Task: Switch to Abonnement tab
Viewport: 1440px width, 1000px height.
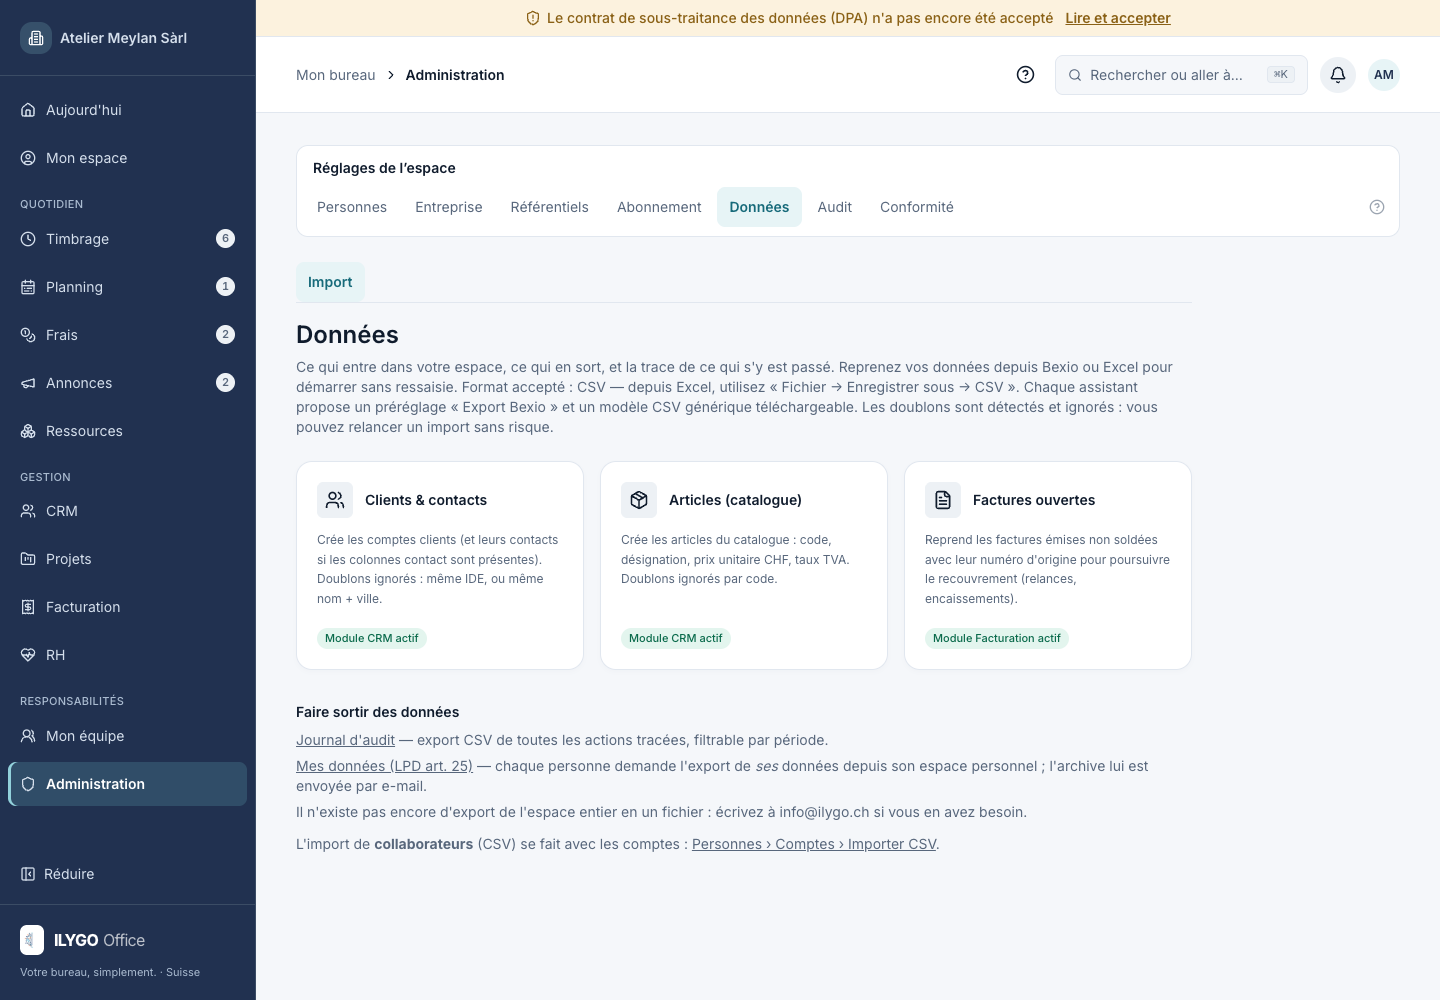Action: [x=659, y=207]
